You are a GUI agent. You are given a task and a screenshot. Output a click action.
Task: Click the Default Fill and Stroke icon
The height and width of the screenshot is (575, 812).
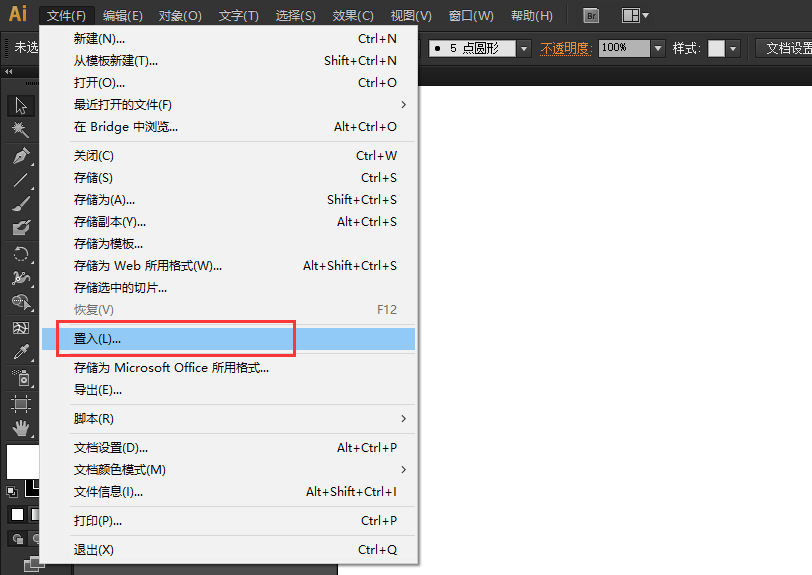[12, 491]
